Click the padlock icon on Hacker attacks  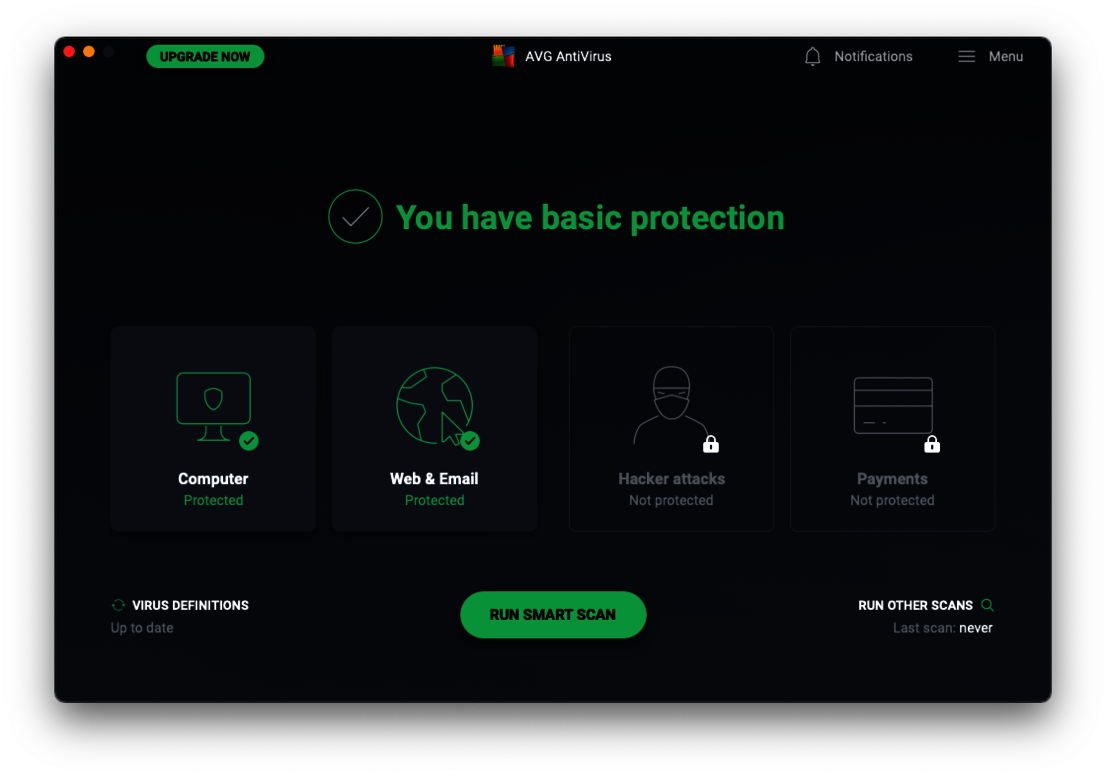point(710,443)
